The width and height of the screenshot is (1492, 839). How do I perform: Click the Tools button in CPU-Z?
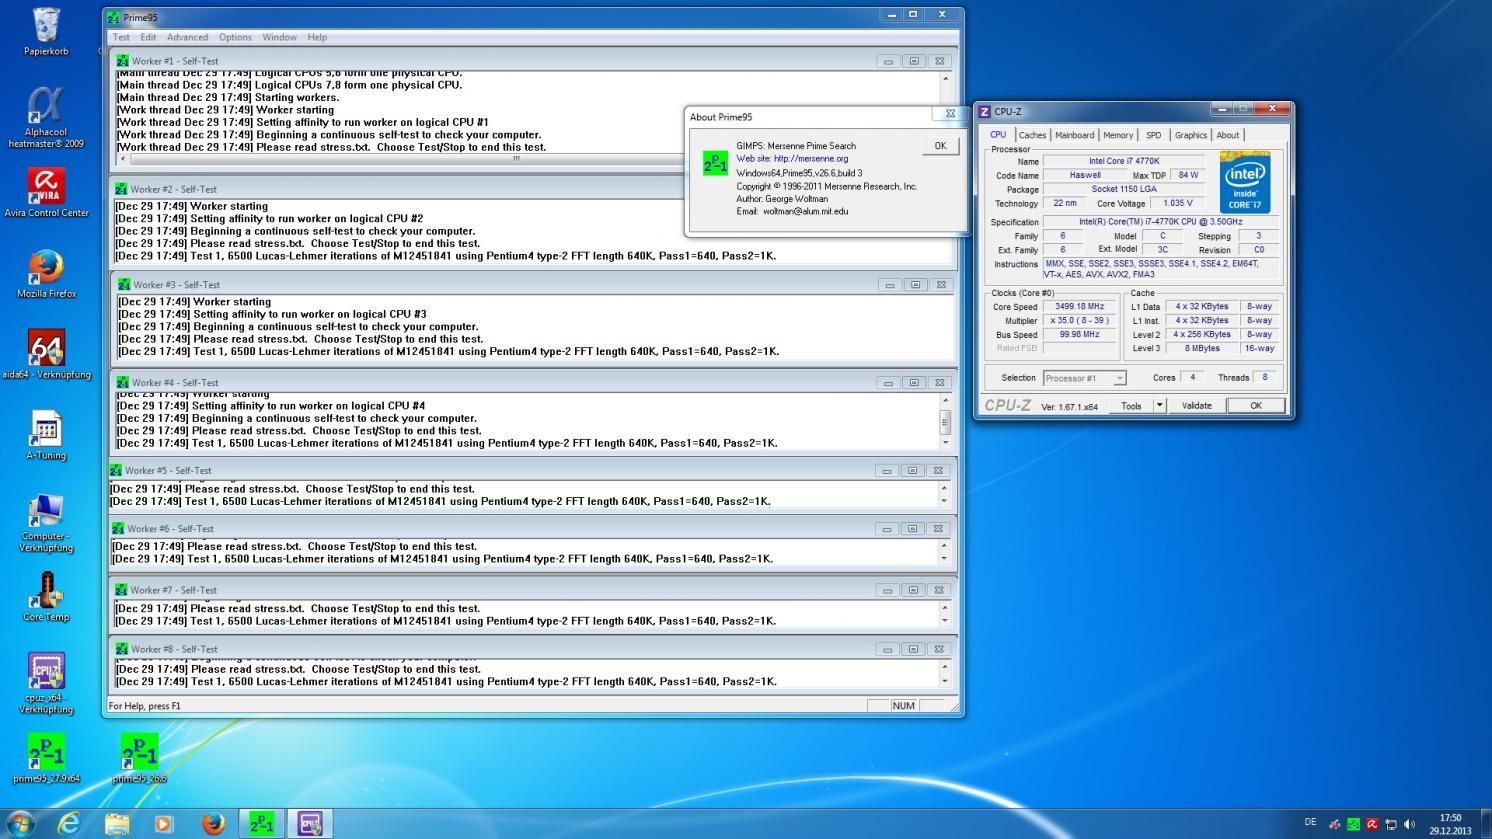tap(1131, 406)
